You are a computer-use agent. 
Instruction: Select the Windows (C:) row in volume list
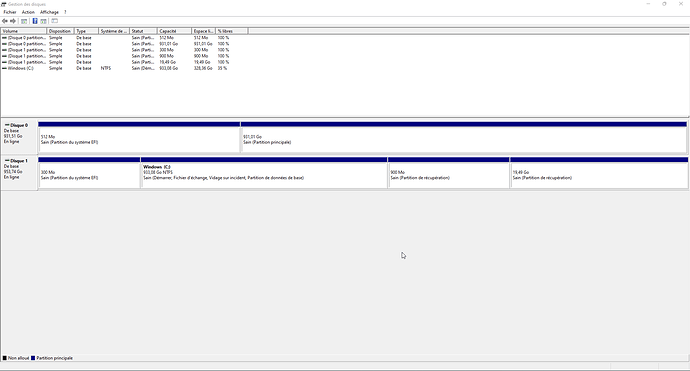(114, 68)
